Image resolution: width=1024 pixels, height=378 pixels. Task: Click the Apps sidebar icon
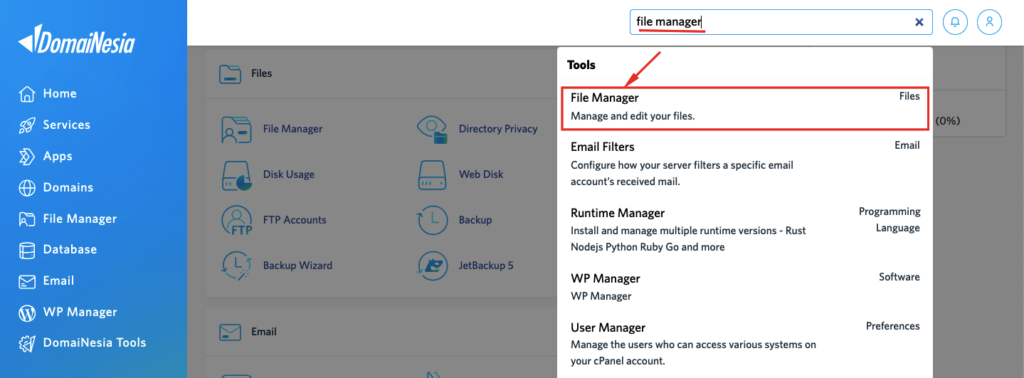pos(27,157)
